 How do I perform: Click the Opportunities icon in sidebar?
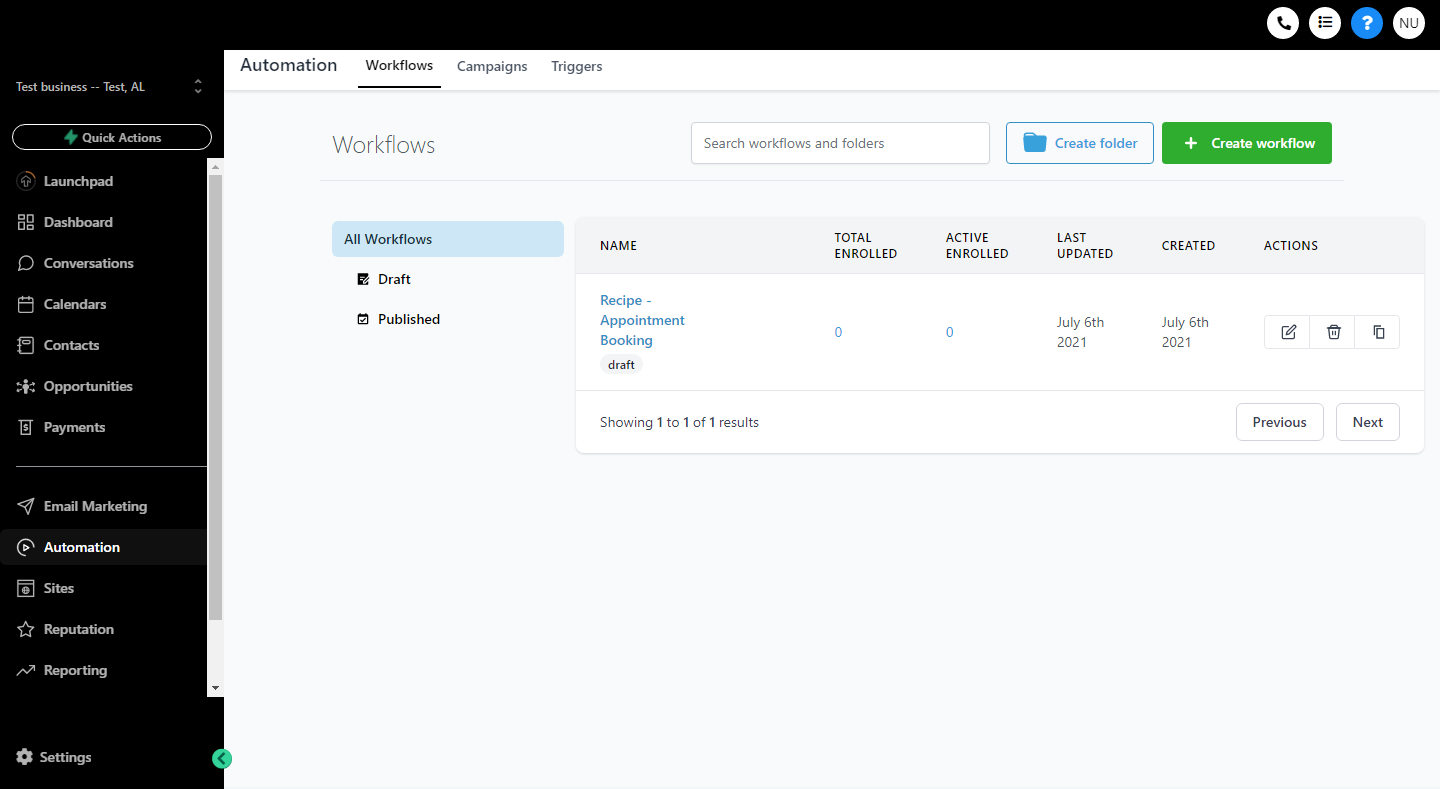(26, 386)
